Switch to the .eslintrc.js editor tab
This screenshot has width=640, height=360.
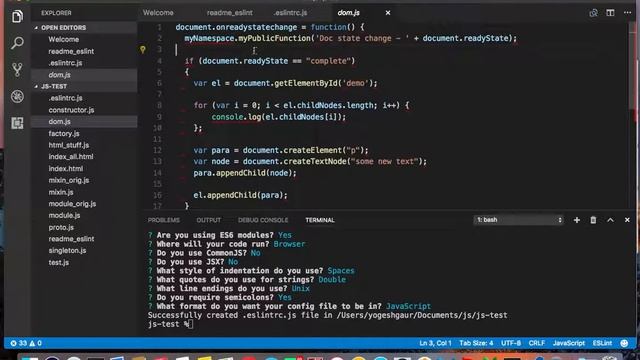[290, 13]
